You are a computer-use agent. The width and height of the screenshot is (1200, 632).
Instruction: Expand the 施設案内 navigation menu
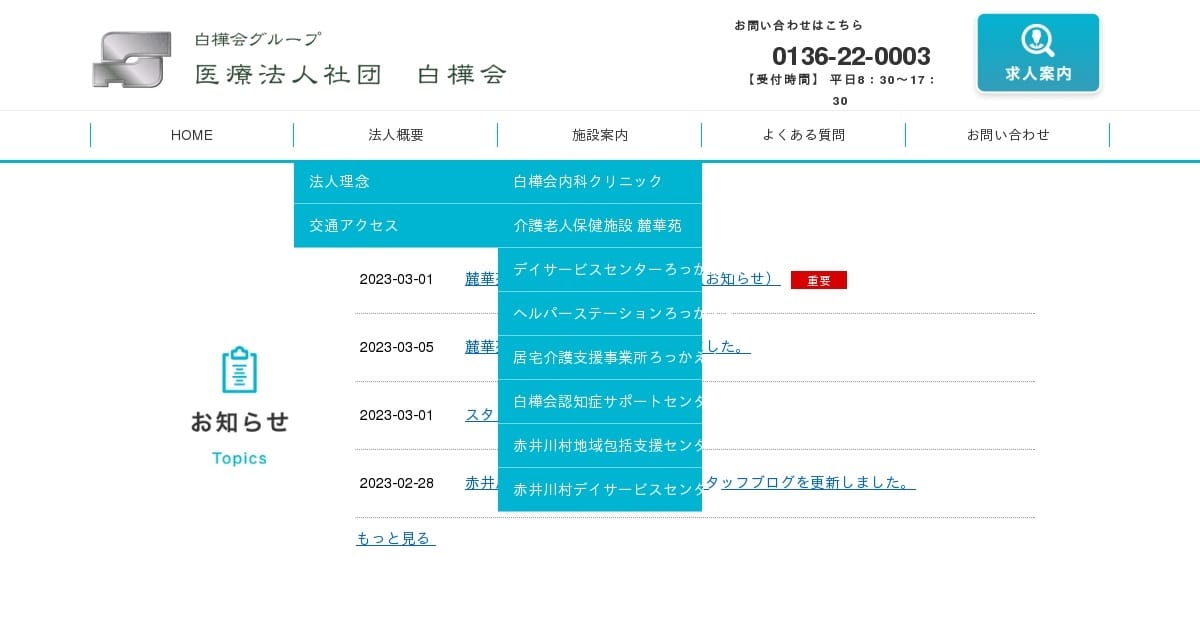pyautogui.click(x=600, y=135)
